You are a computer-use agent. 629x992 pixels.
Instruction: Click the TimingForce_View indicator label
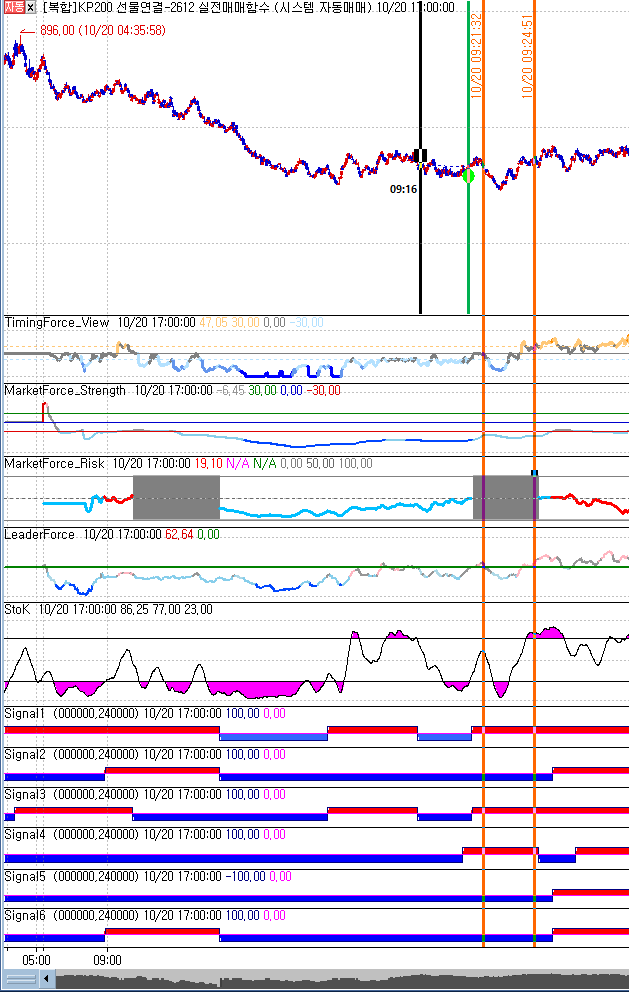57,323
